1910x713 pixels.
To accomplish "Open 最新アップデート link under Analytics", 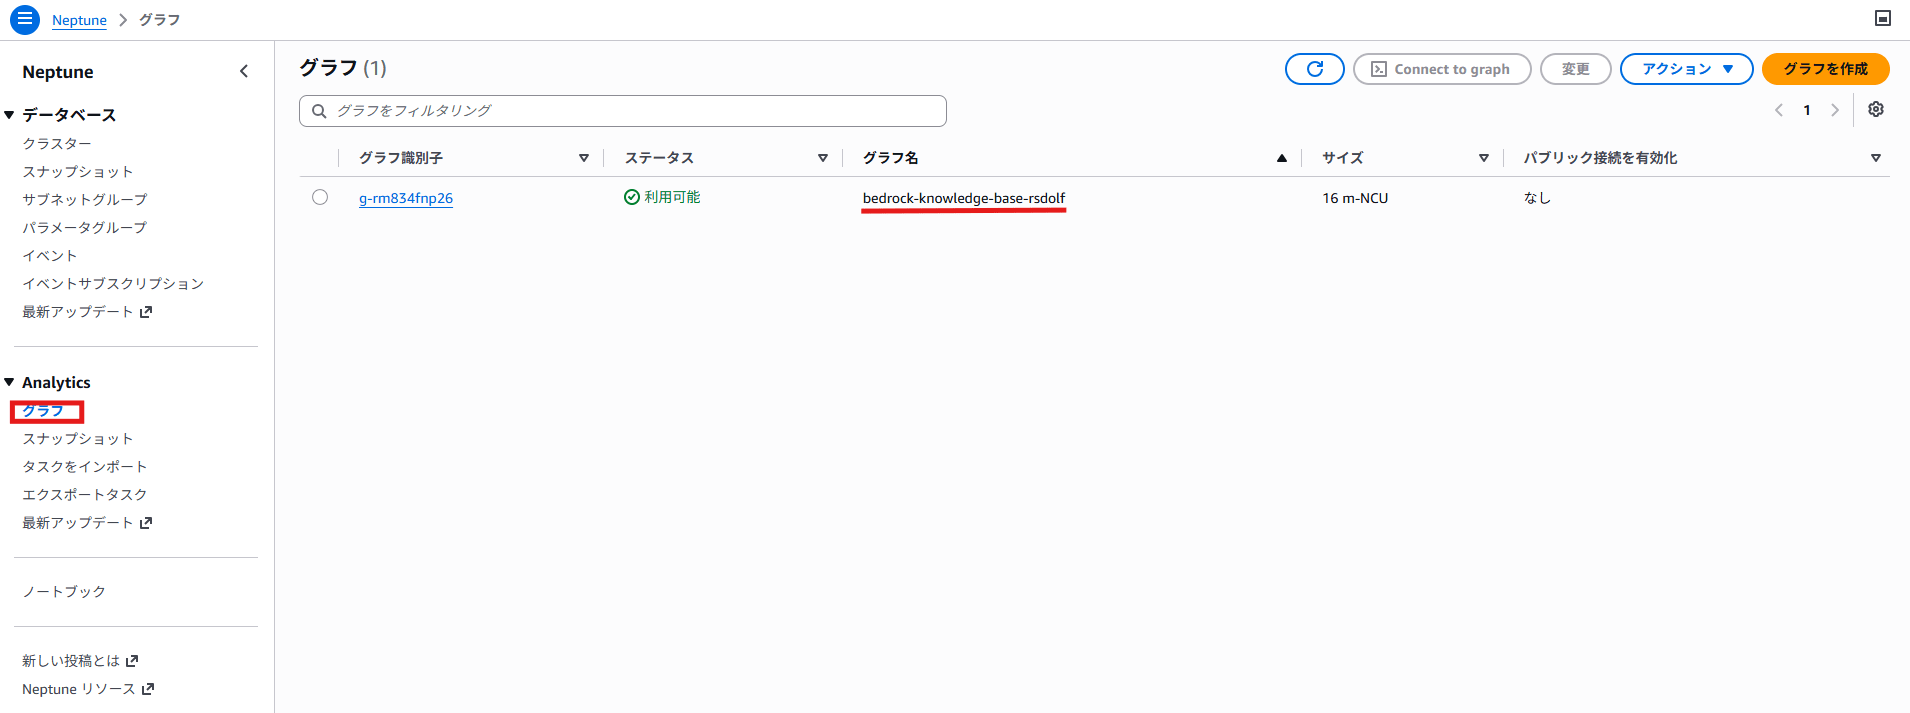I will (x=87, y=523).
